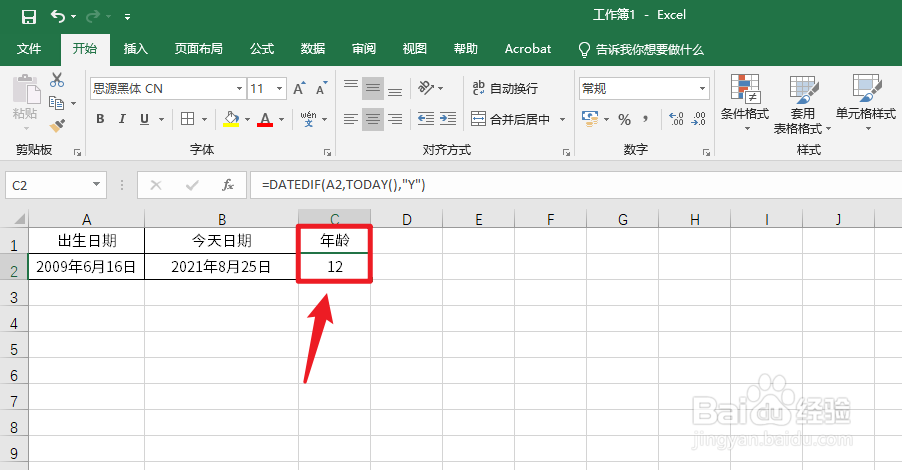Open the 条件格式 menu

coord(745,103)
